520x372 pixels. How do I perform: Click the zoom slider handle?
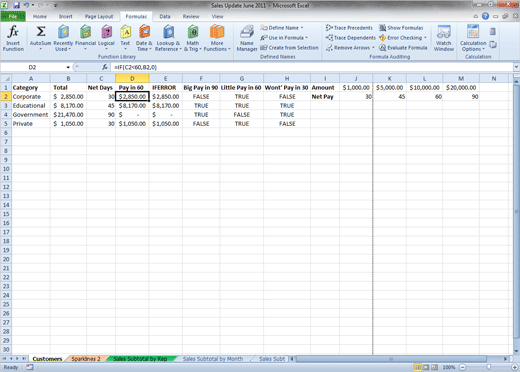[x=489, y=367]
